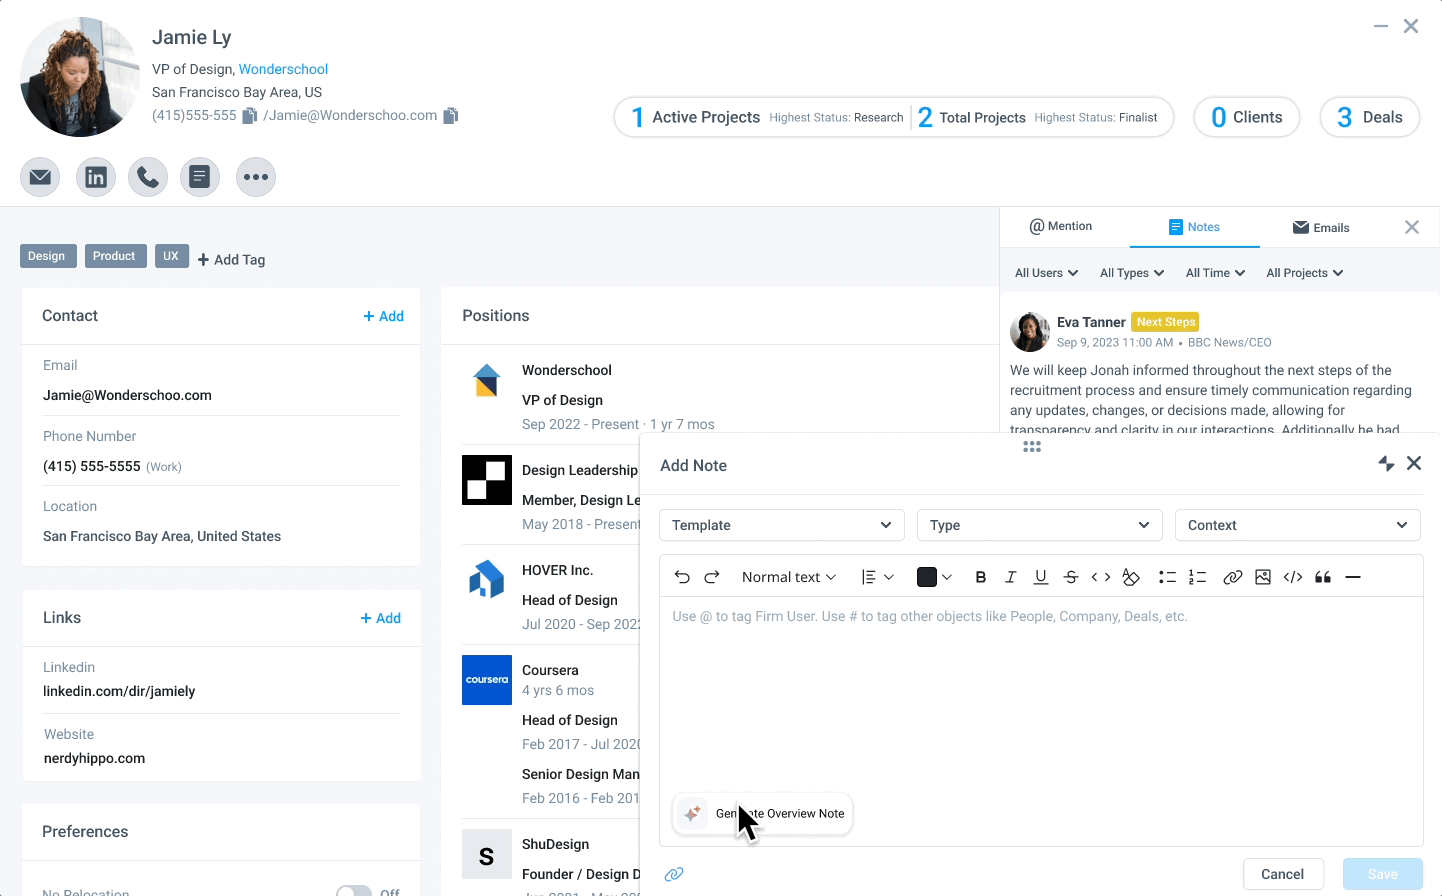Click the phone call action icon
Viewport: 1442px width, 896px height.
[x=148, y=177]
